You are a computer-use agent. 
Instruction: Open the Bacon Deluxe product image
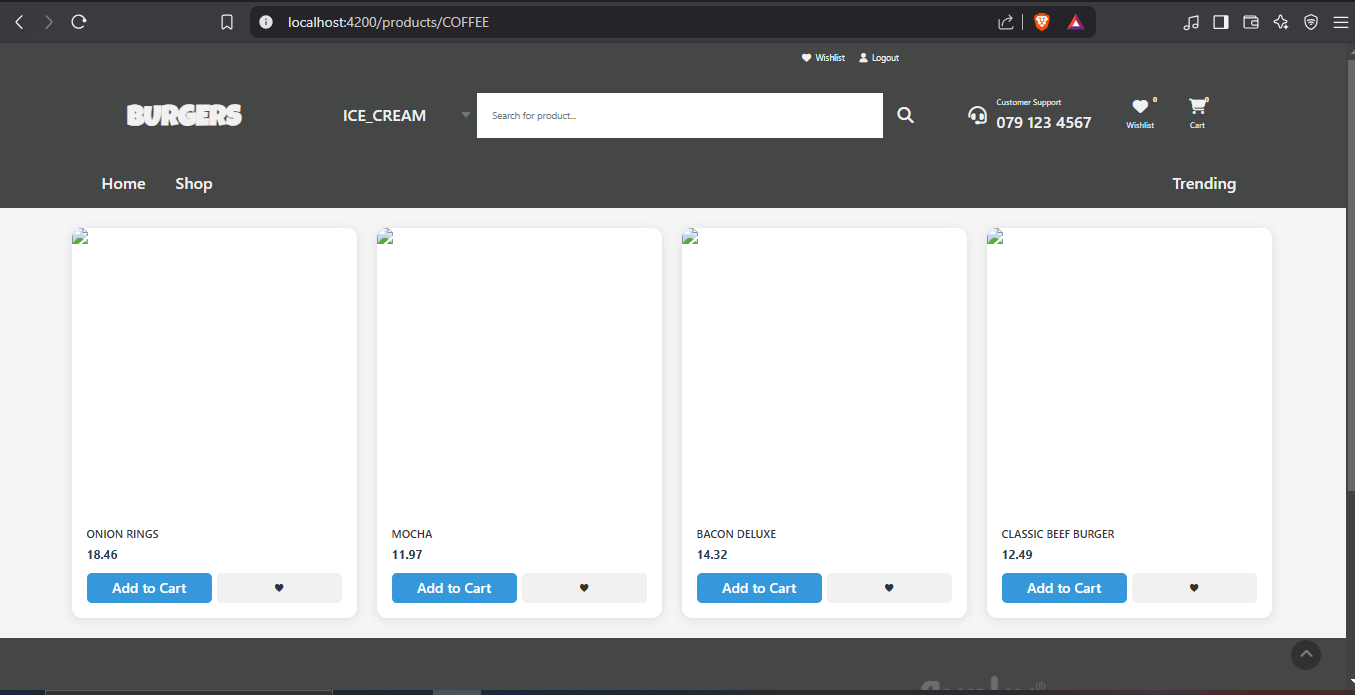coord(824,370)
